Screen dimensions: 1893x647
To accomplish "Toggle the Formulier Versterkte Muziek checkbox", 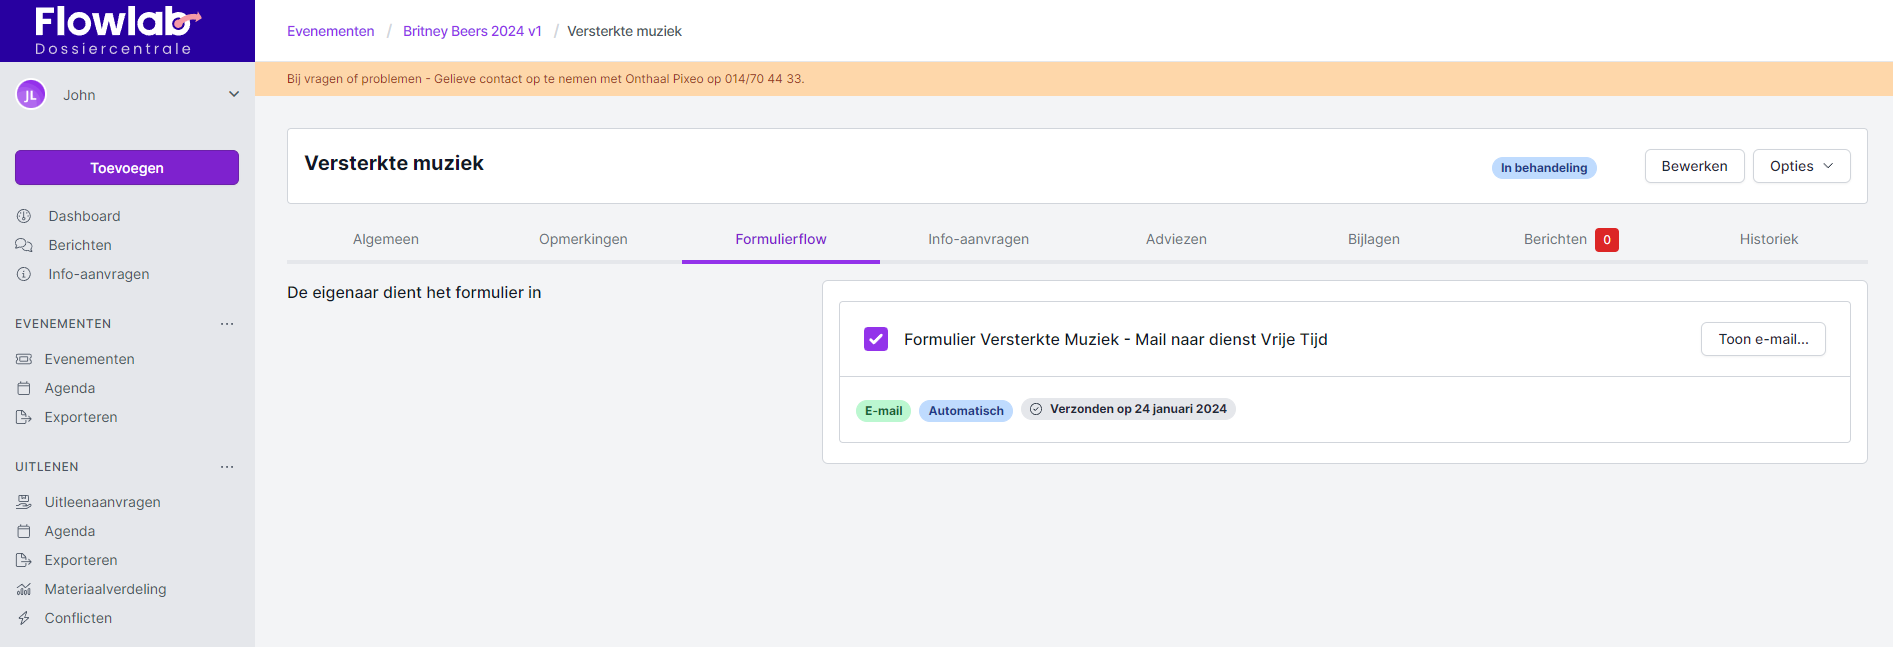I will point(876,339).
